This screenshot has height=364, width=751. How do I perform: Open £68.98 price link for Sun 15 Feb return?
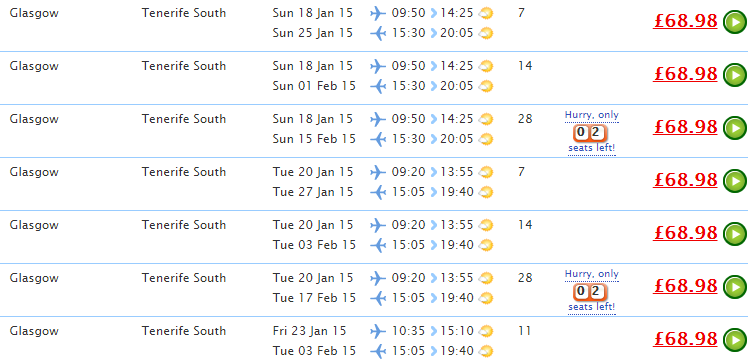[x=685, y=127]
